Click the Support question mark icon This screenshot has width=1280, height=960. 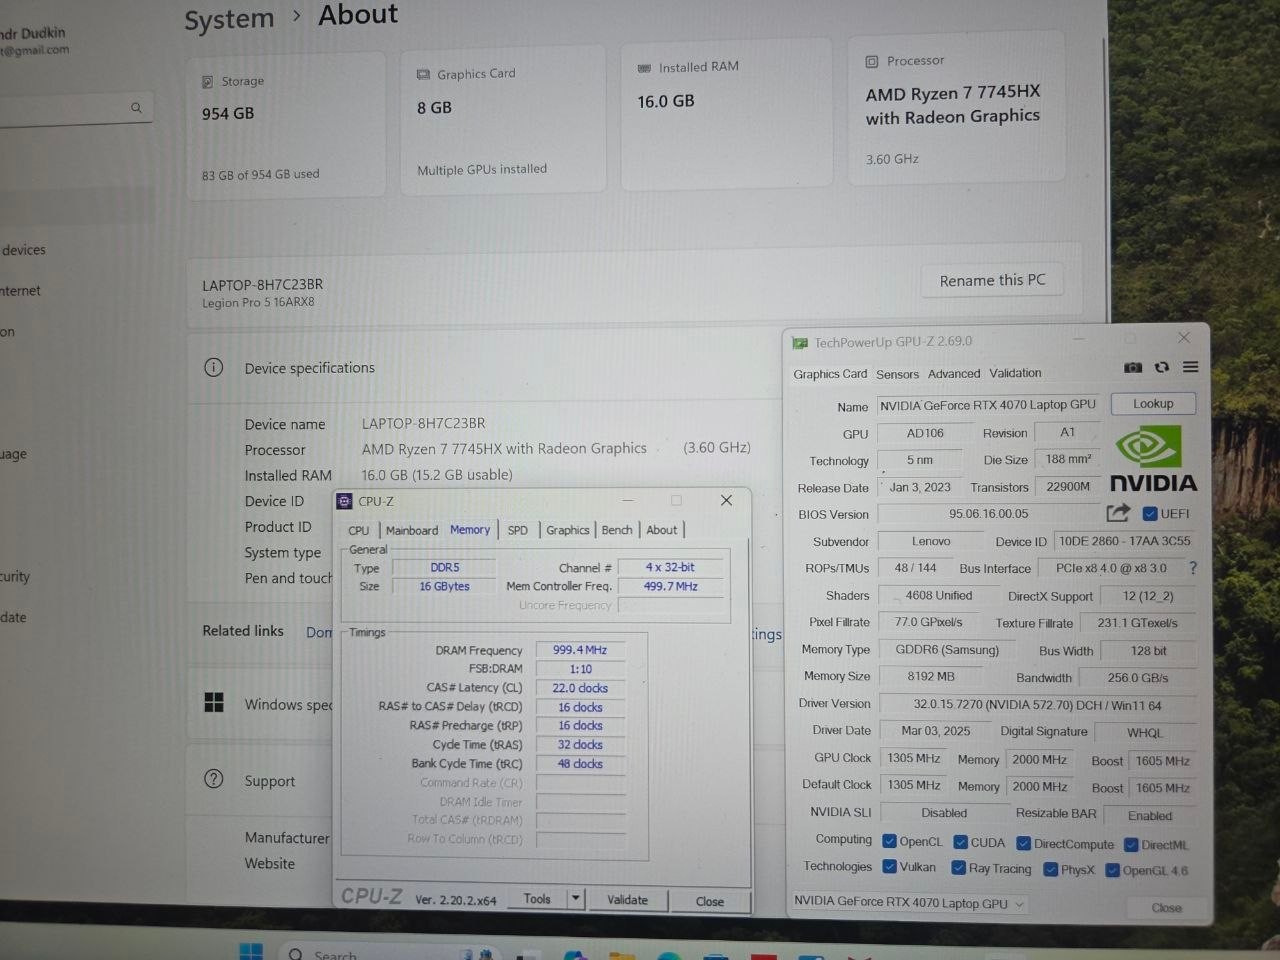pyautogui.click(x=213, y=779)
